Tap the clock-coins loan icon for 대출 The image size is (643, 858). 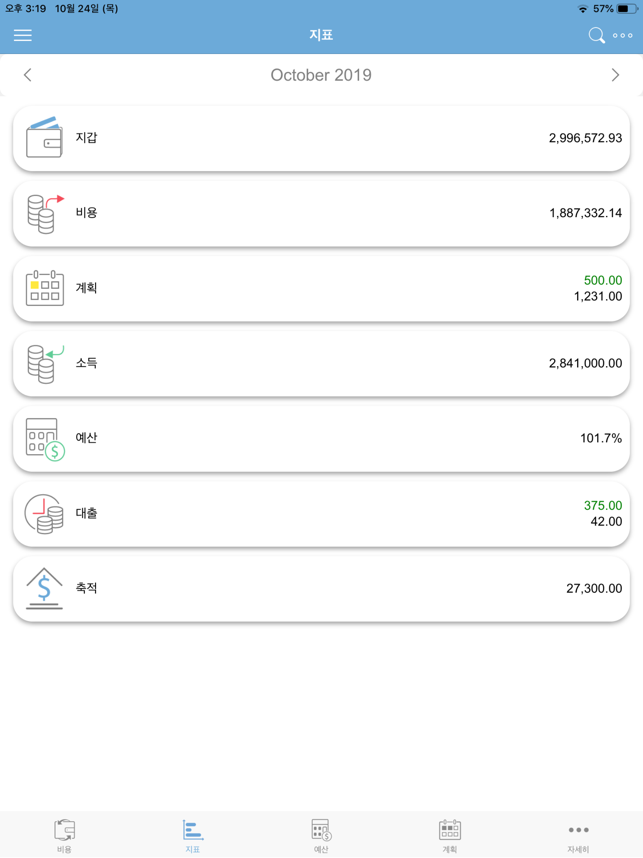pos(44,513)
